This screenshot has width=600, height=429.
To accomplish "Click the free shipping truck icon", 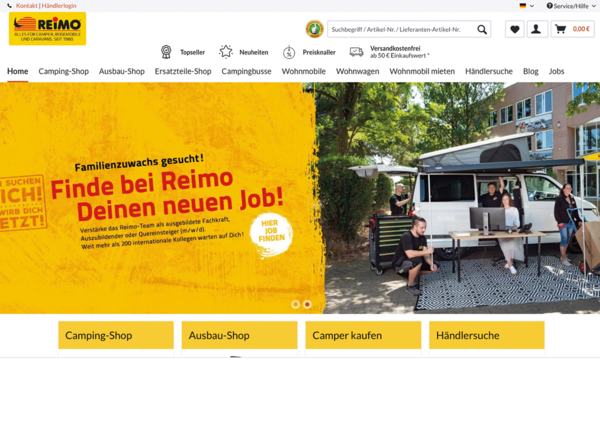I will (356, 52).
